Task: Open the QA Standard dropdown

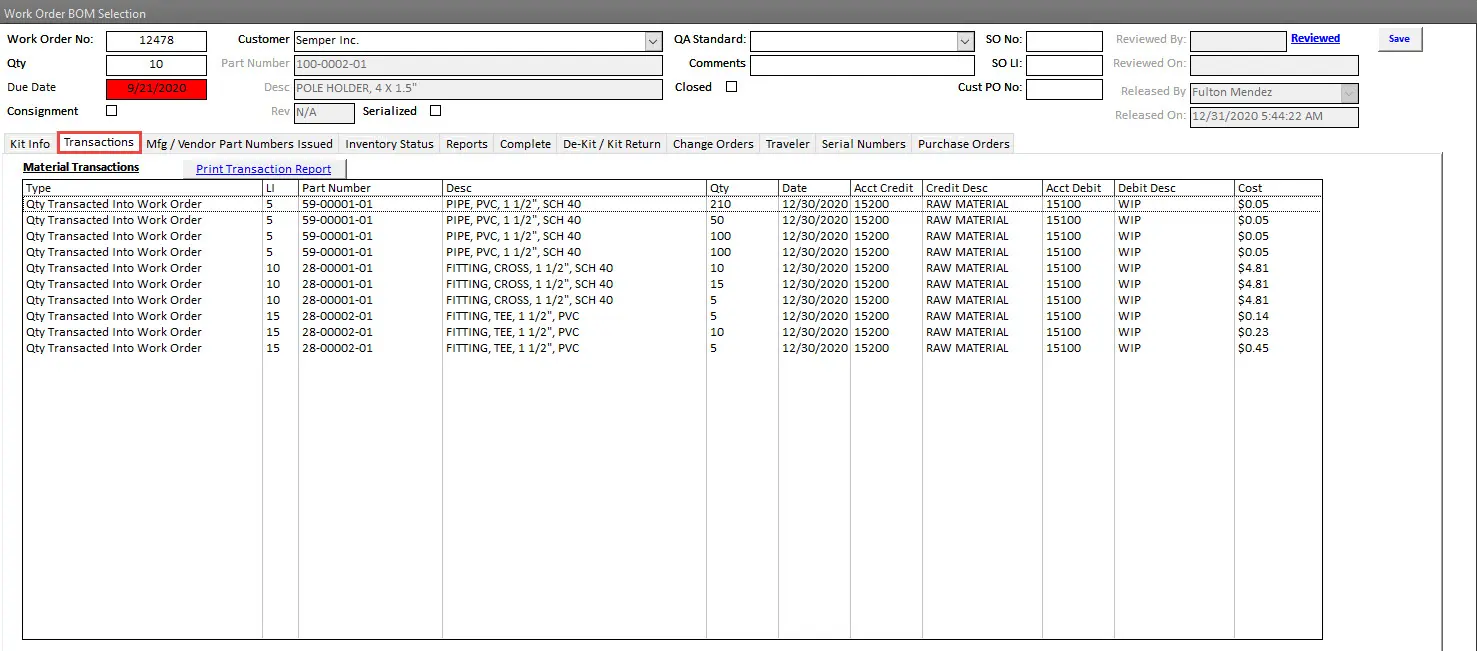Action: tap(965, 41)
